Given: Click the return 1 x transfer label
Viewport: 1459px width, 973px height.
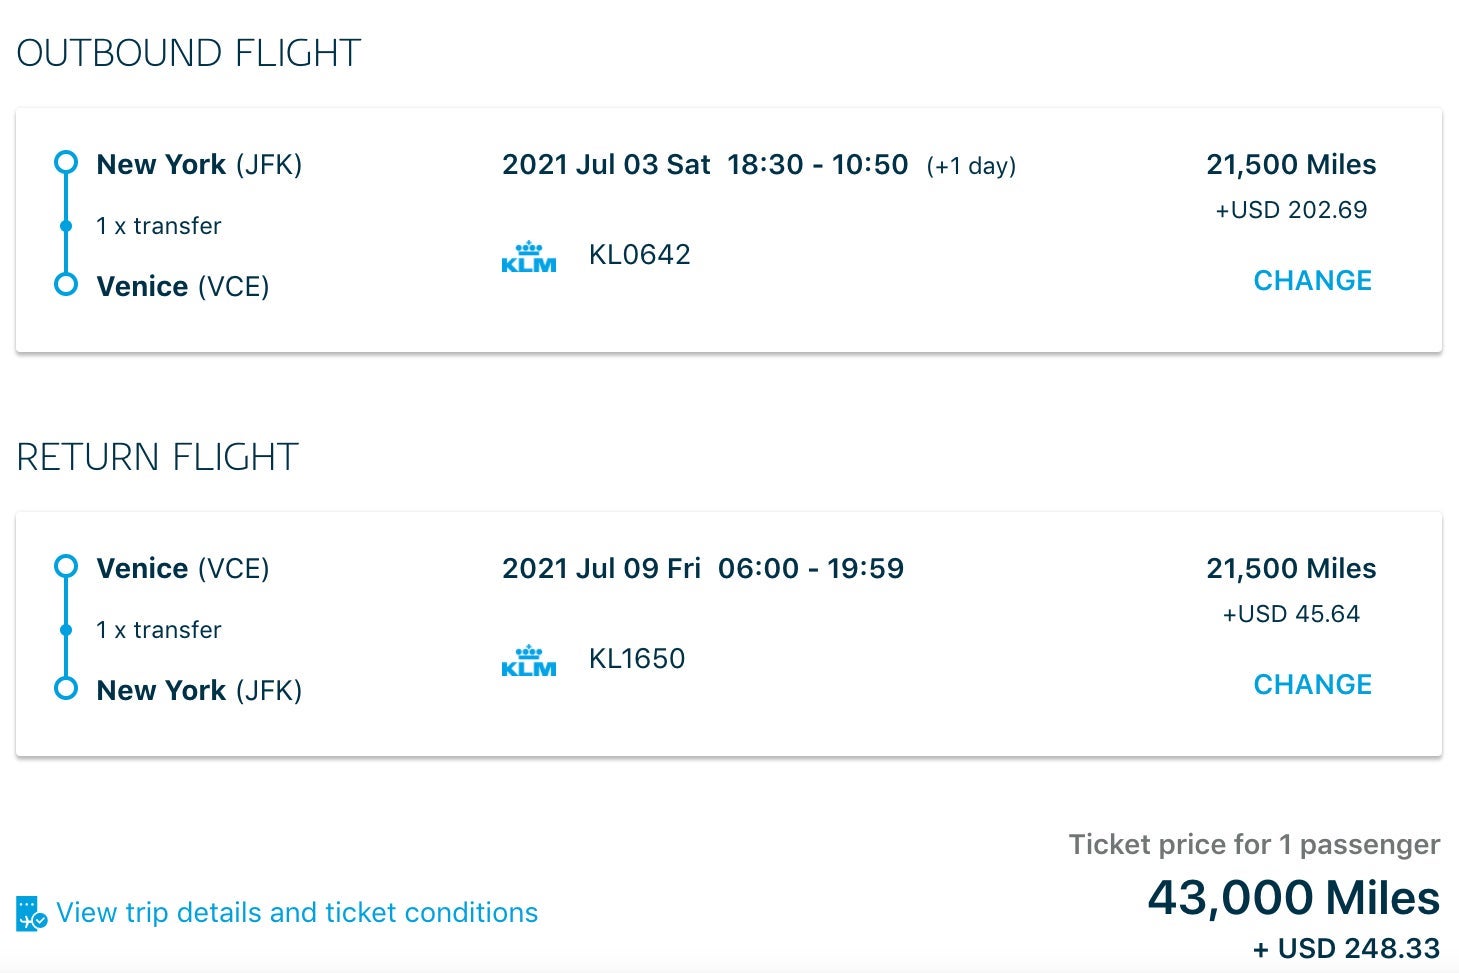Looking at the screenshot, I should pos(158,630).
